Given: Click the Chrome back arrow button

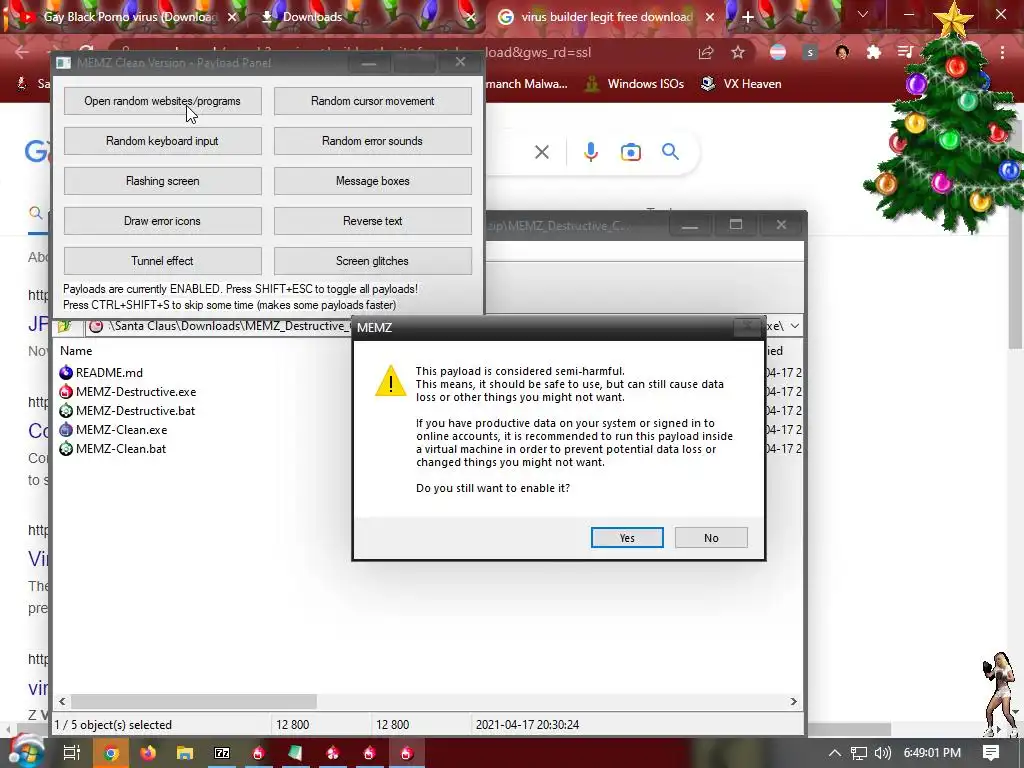Looking at the screenshot, I should (22, 53).
